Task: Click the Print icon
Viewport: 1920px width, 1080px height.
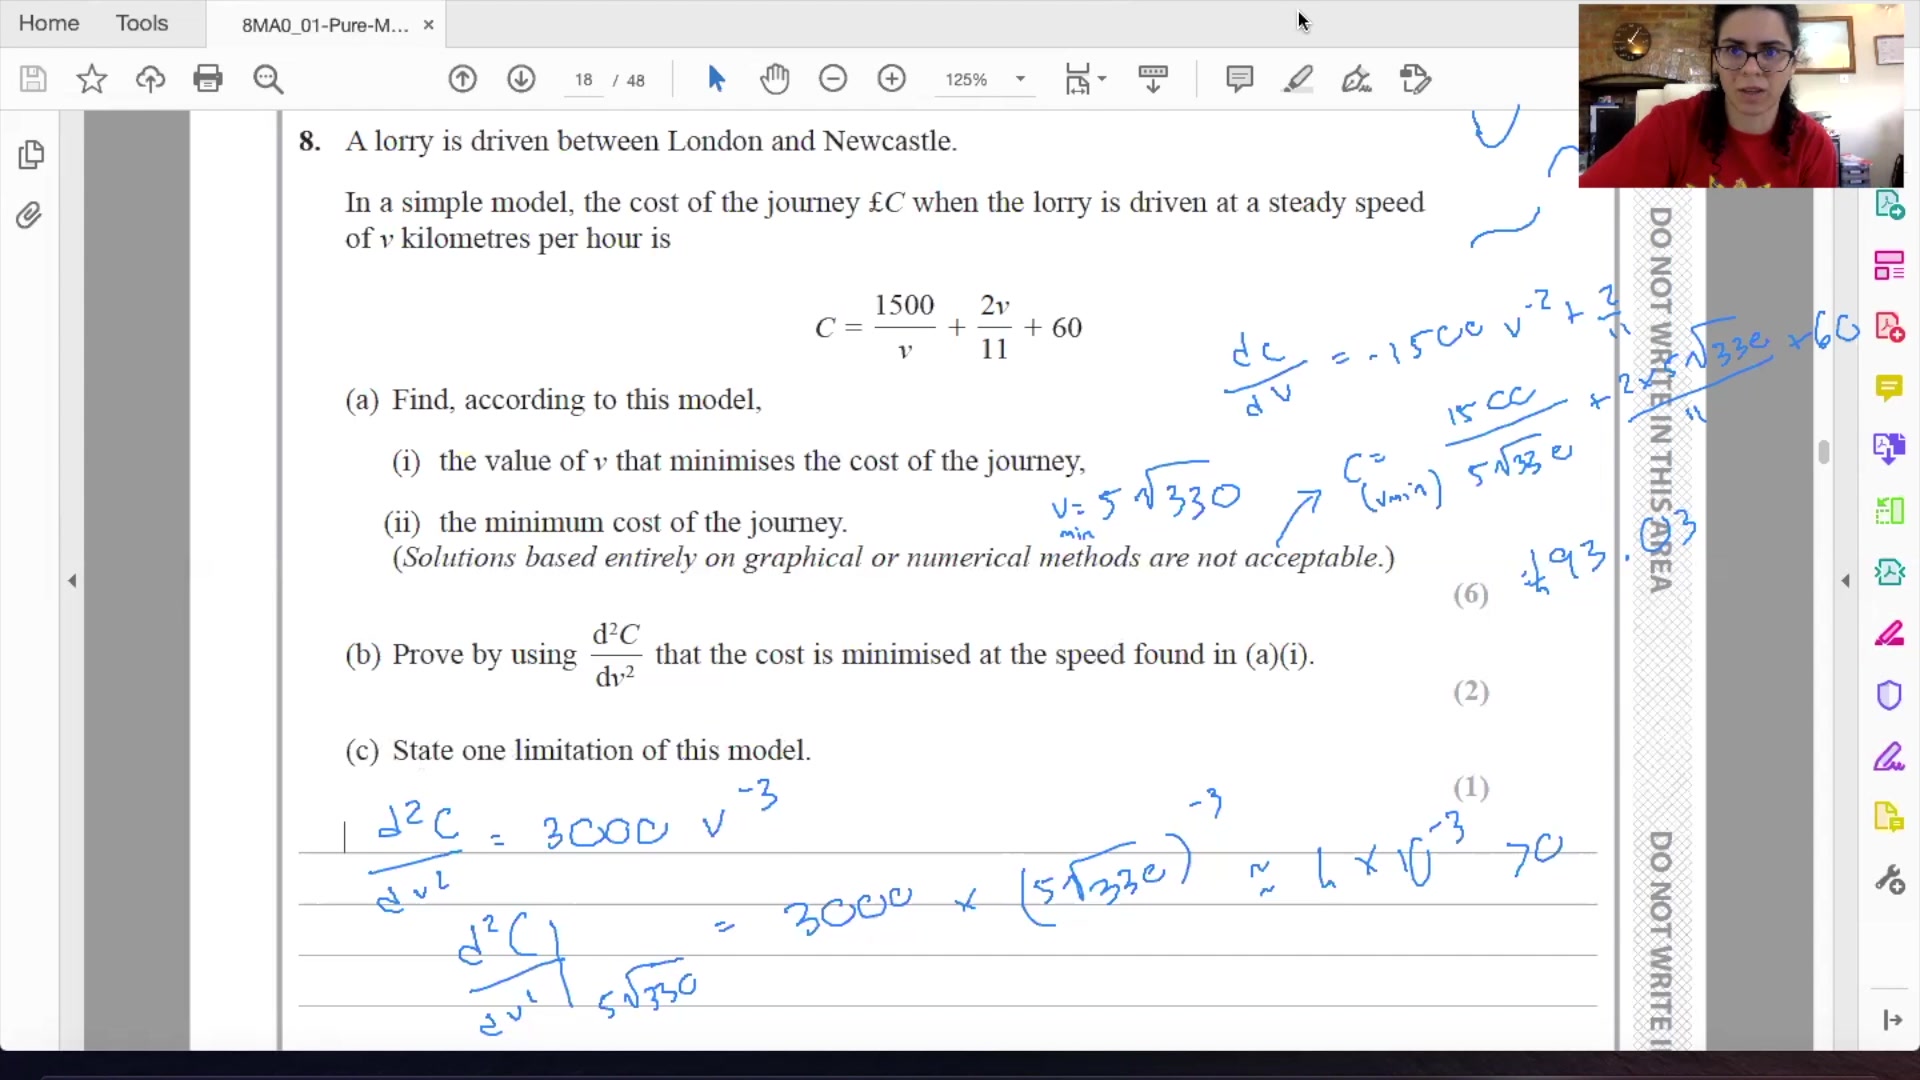Action: [208, 79]
